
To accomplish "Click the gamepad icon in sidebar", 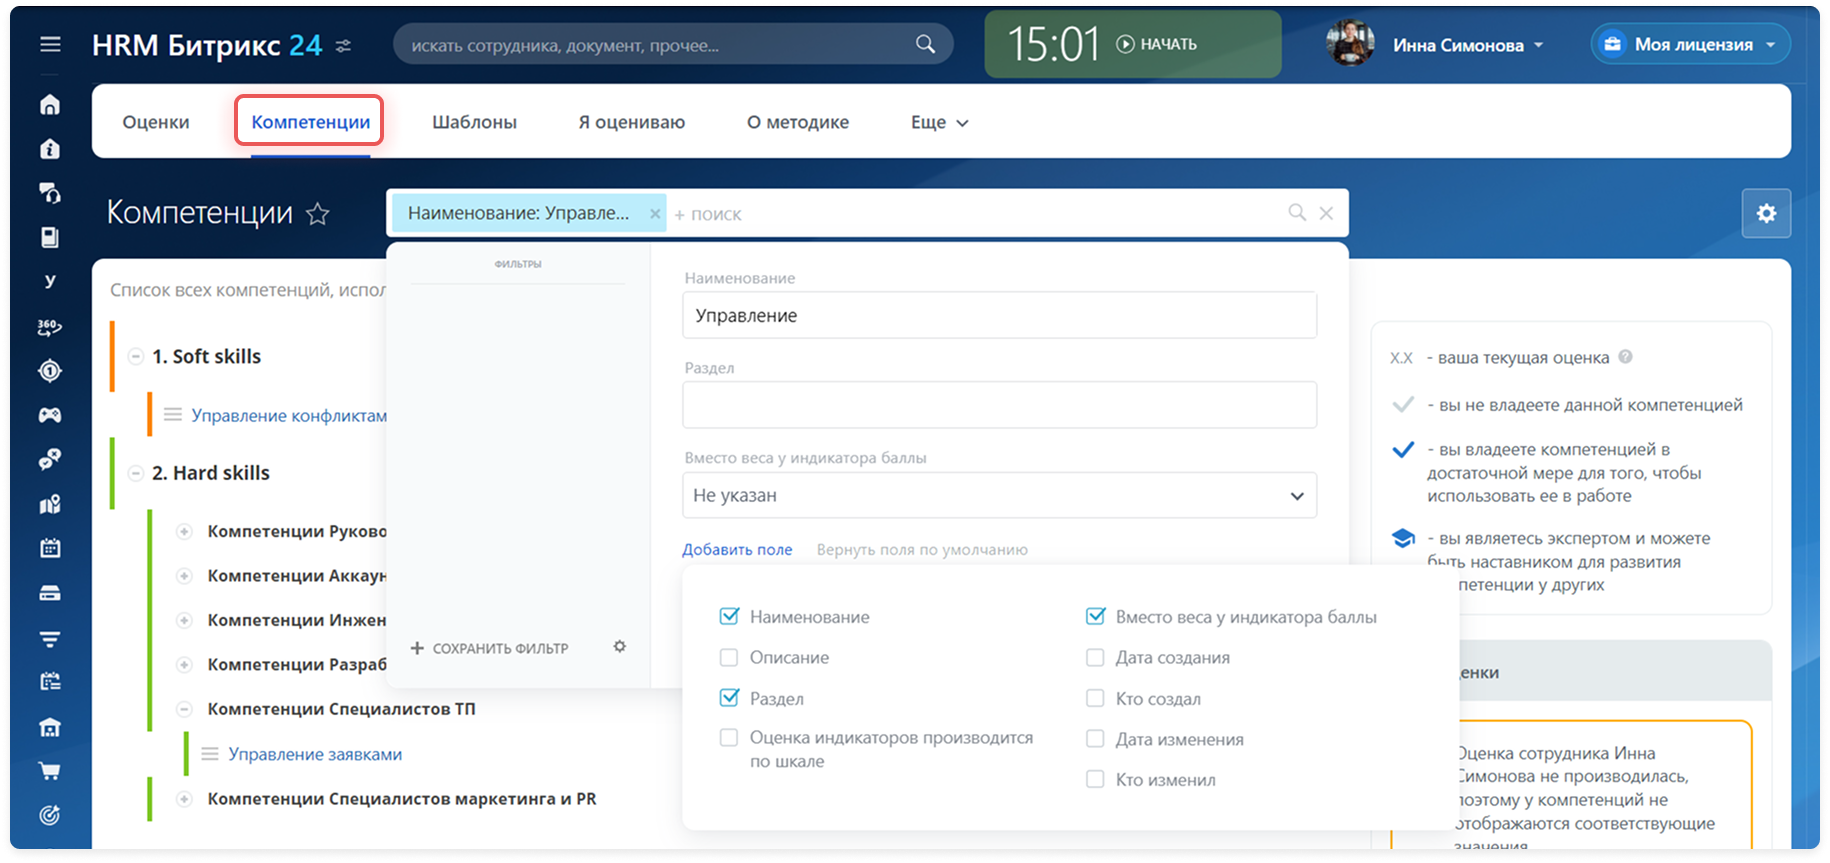I will (x=50, y=415).
